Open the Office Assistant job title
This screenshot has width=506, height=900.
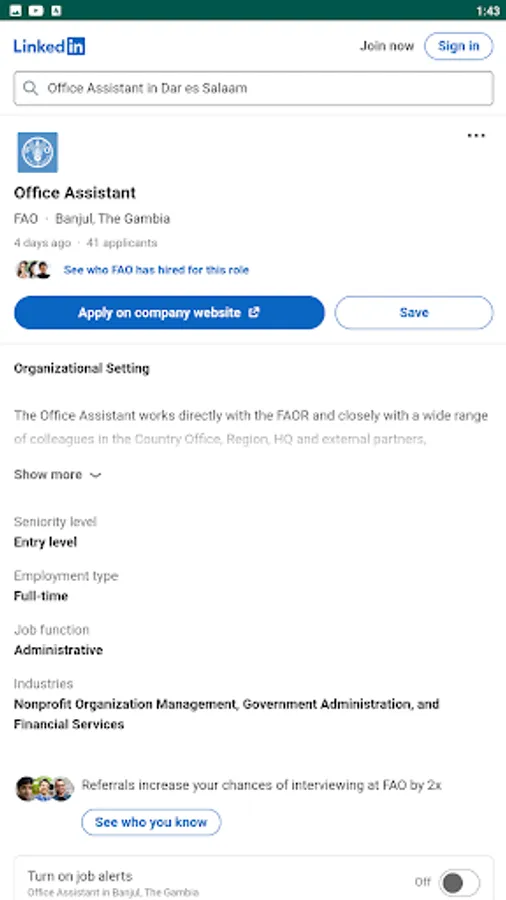point(75,193)
